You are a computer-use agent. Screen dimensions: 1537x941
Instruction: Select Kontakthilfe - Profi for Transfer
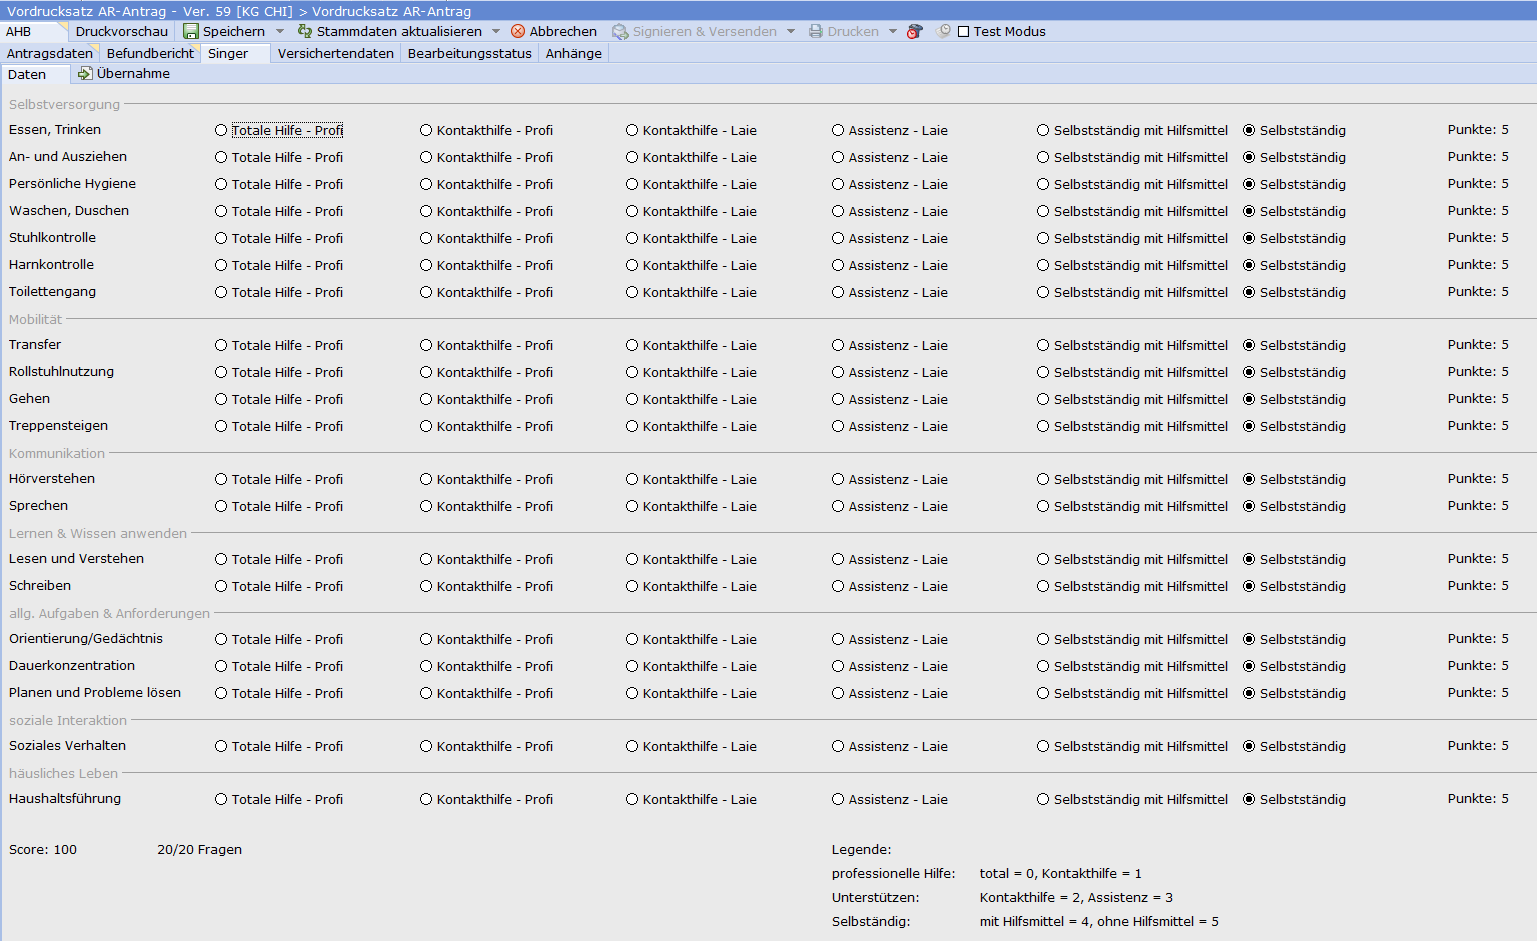point(426,346)
